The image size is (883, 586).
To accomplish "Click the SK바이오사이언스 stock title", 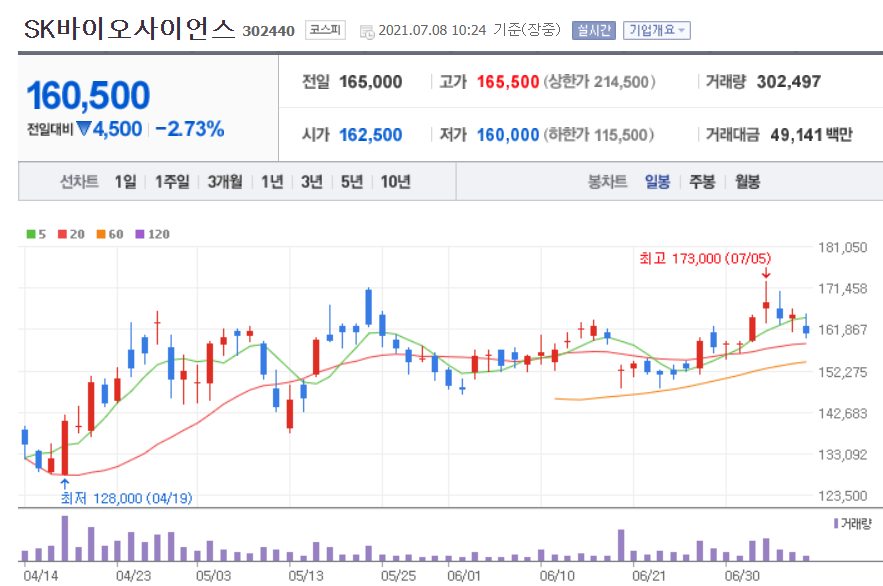I will click(129, 29).
